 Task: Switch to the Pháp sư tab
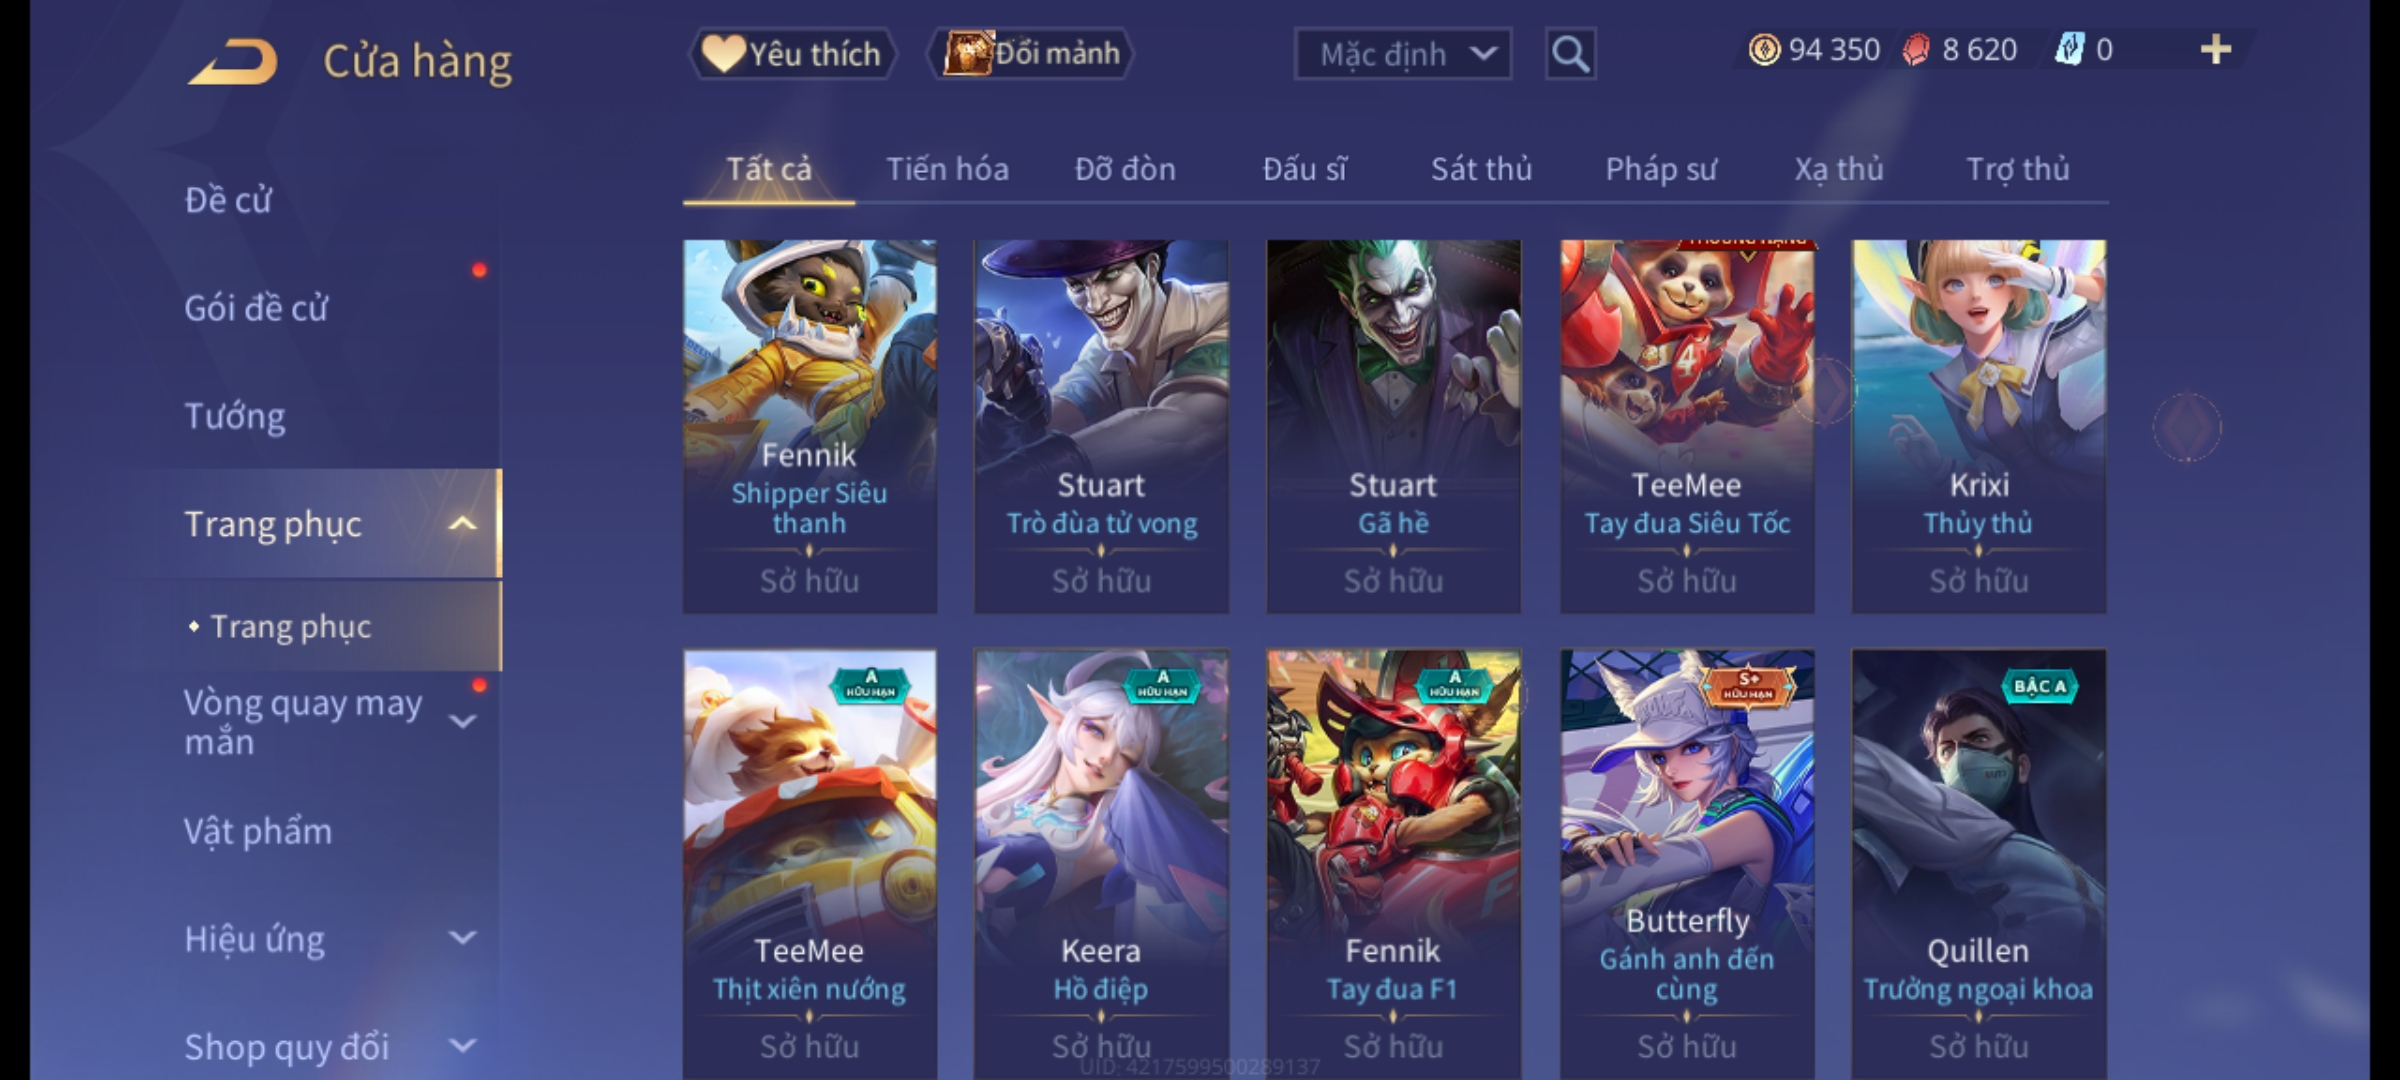point(1660,169)
